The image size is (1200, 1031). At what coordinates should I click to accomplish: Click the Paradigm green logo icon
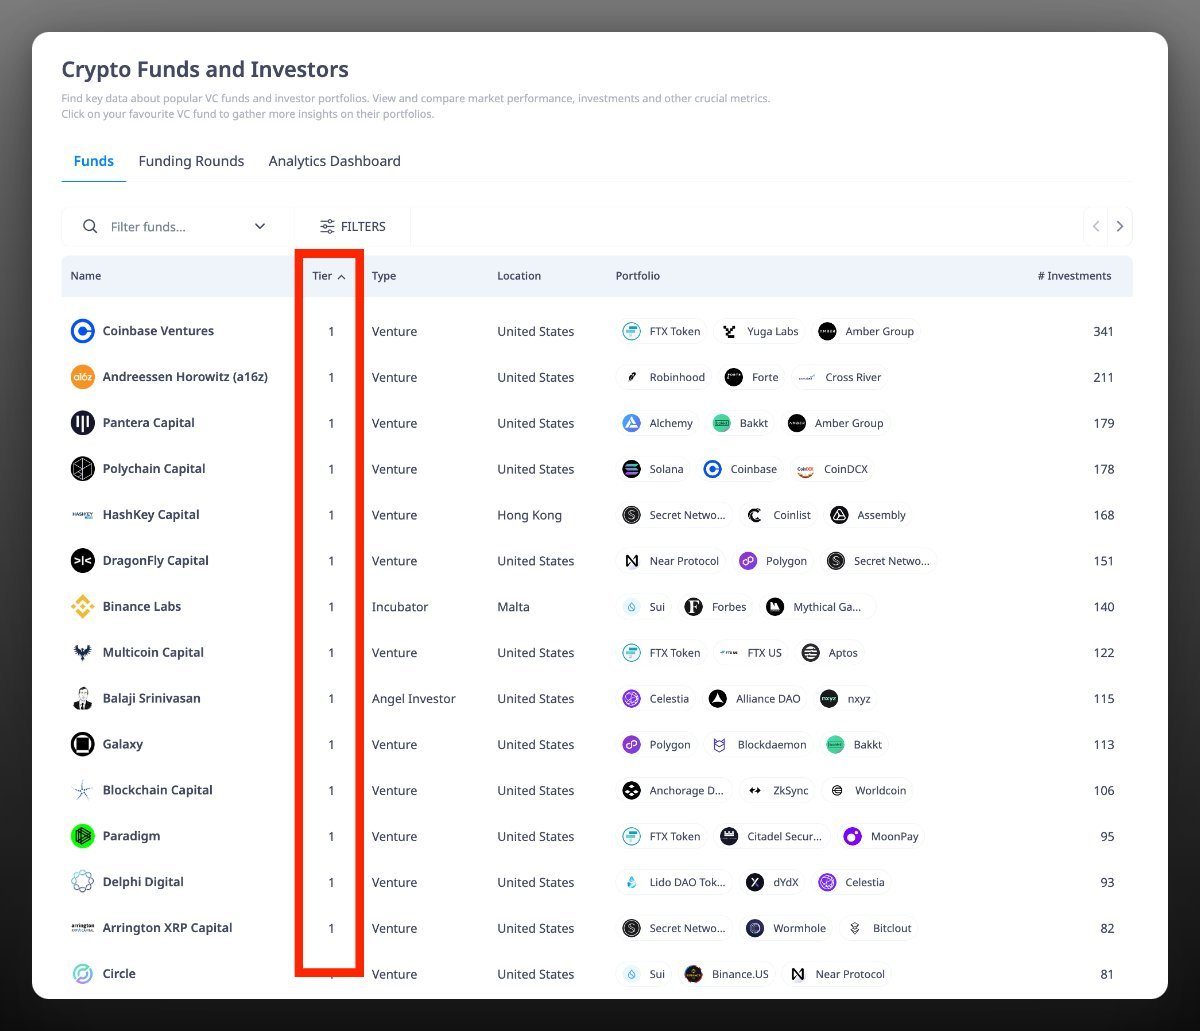[82, 836]
